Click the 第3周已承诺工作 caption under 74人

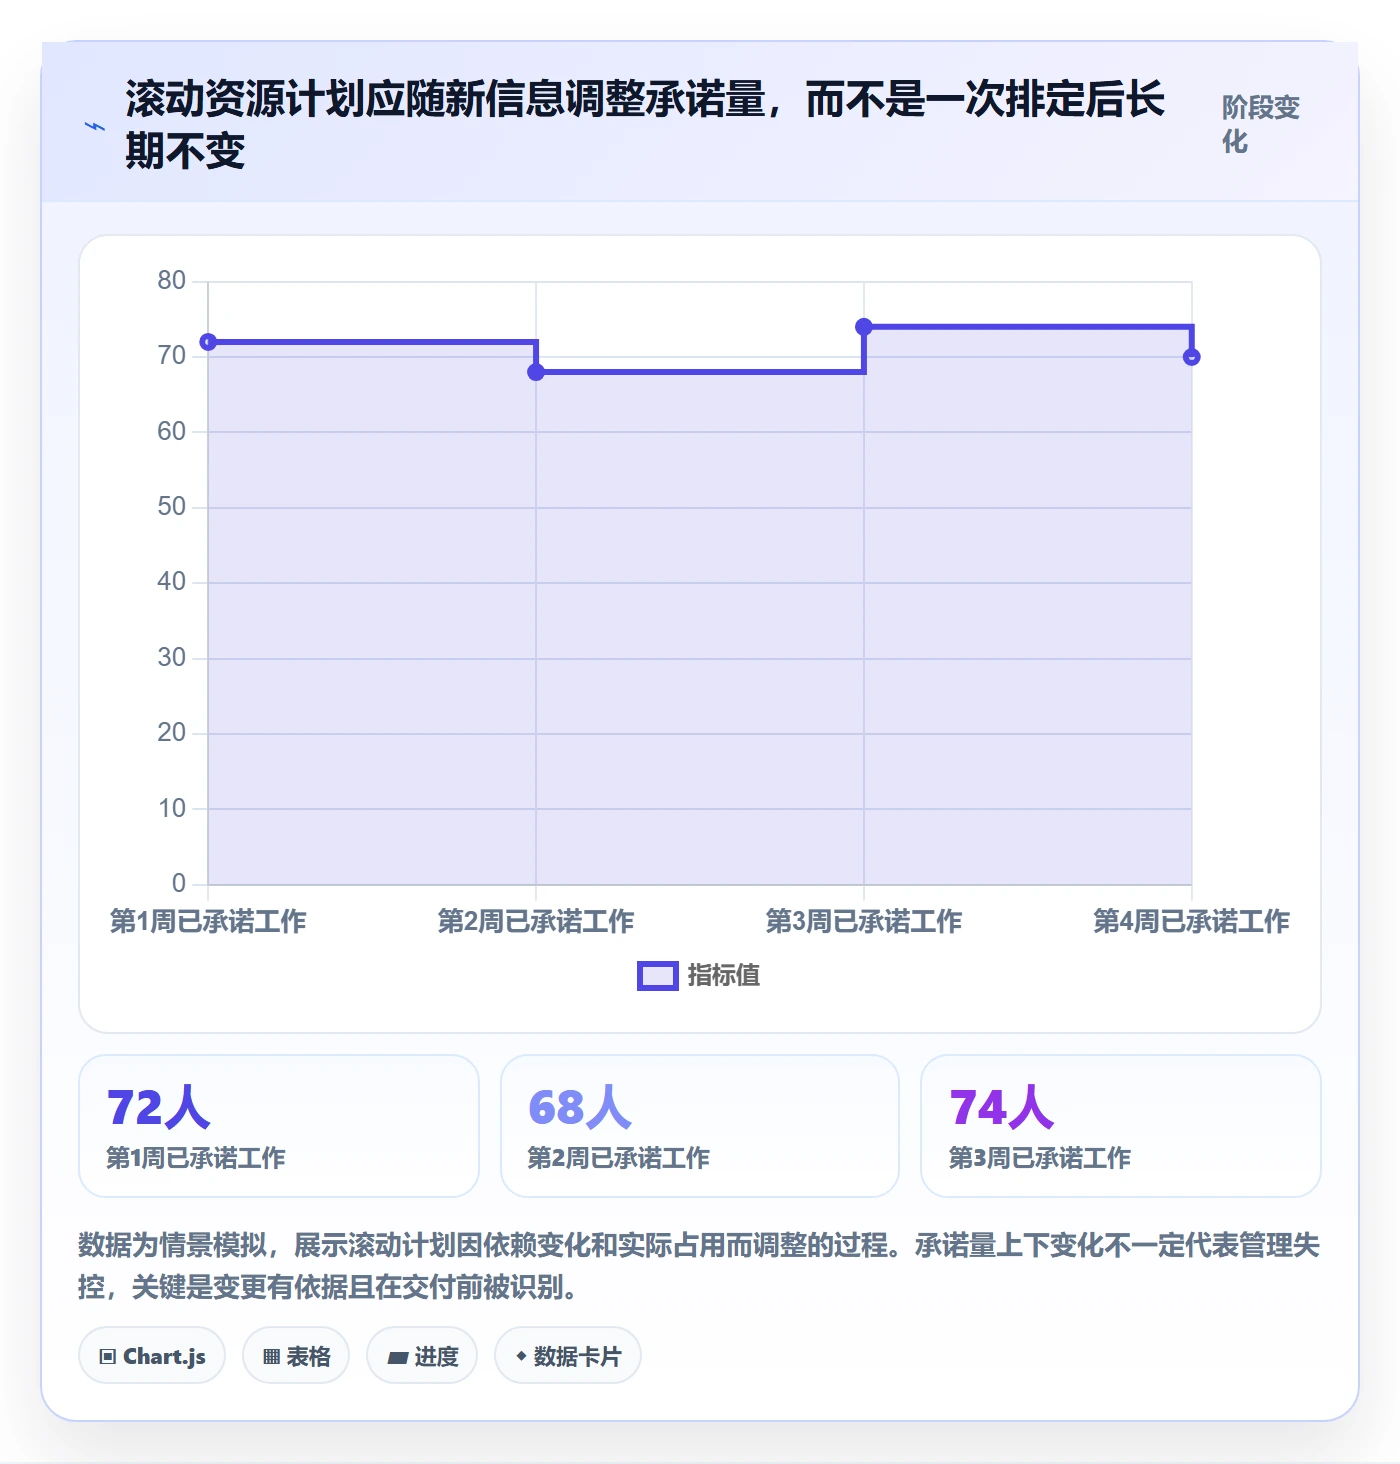click(1039, 1158)
